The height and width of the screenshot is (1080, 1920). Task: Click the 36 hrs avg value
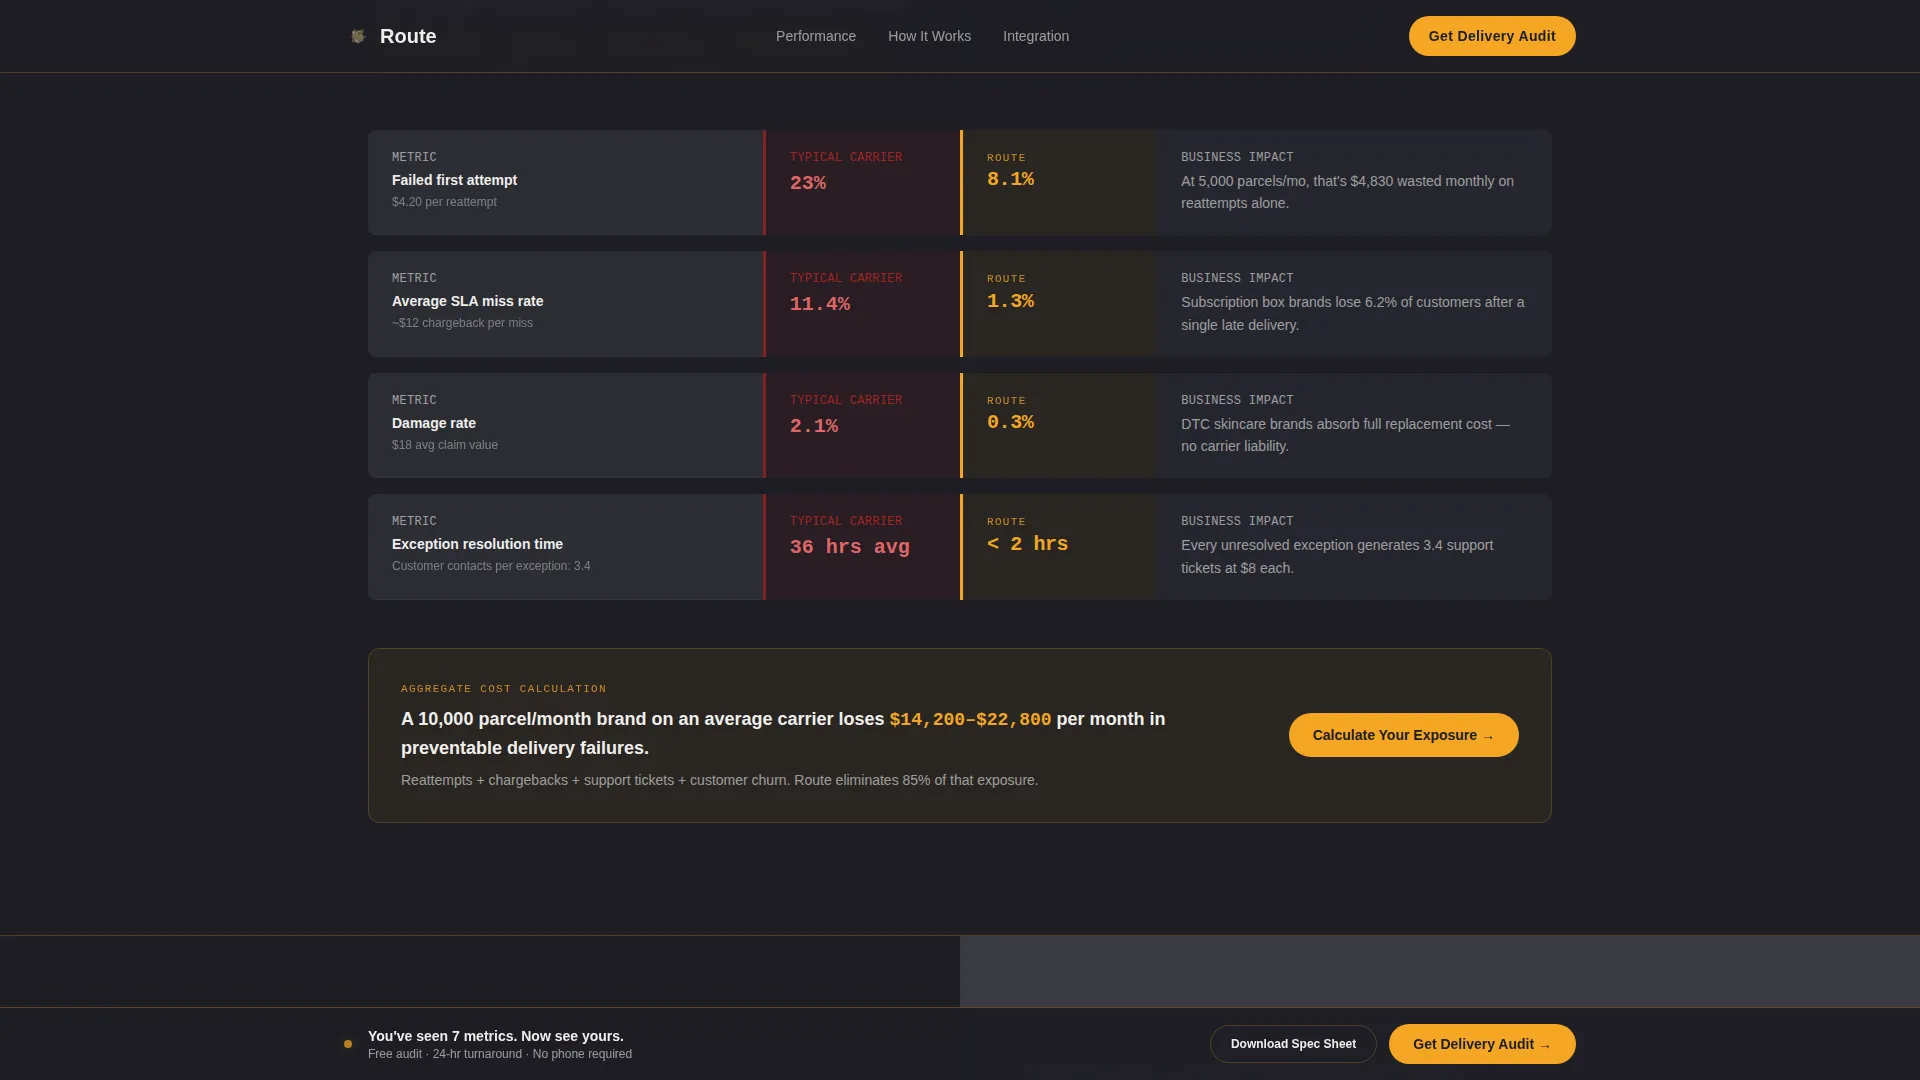[x=850, y=547]
